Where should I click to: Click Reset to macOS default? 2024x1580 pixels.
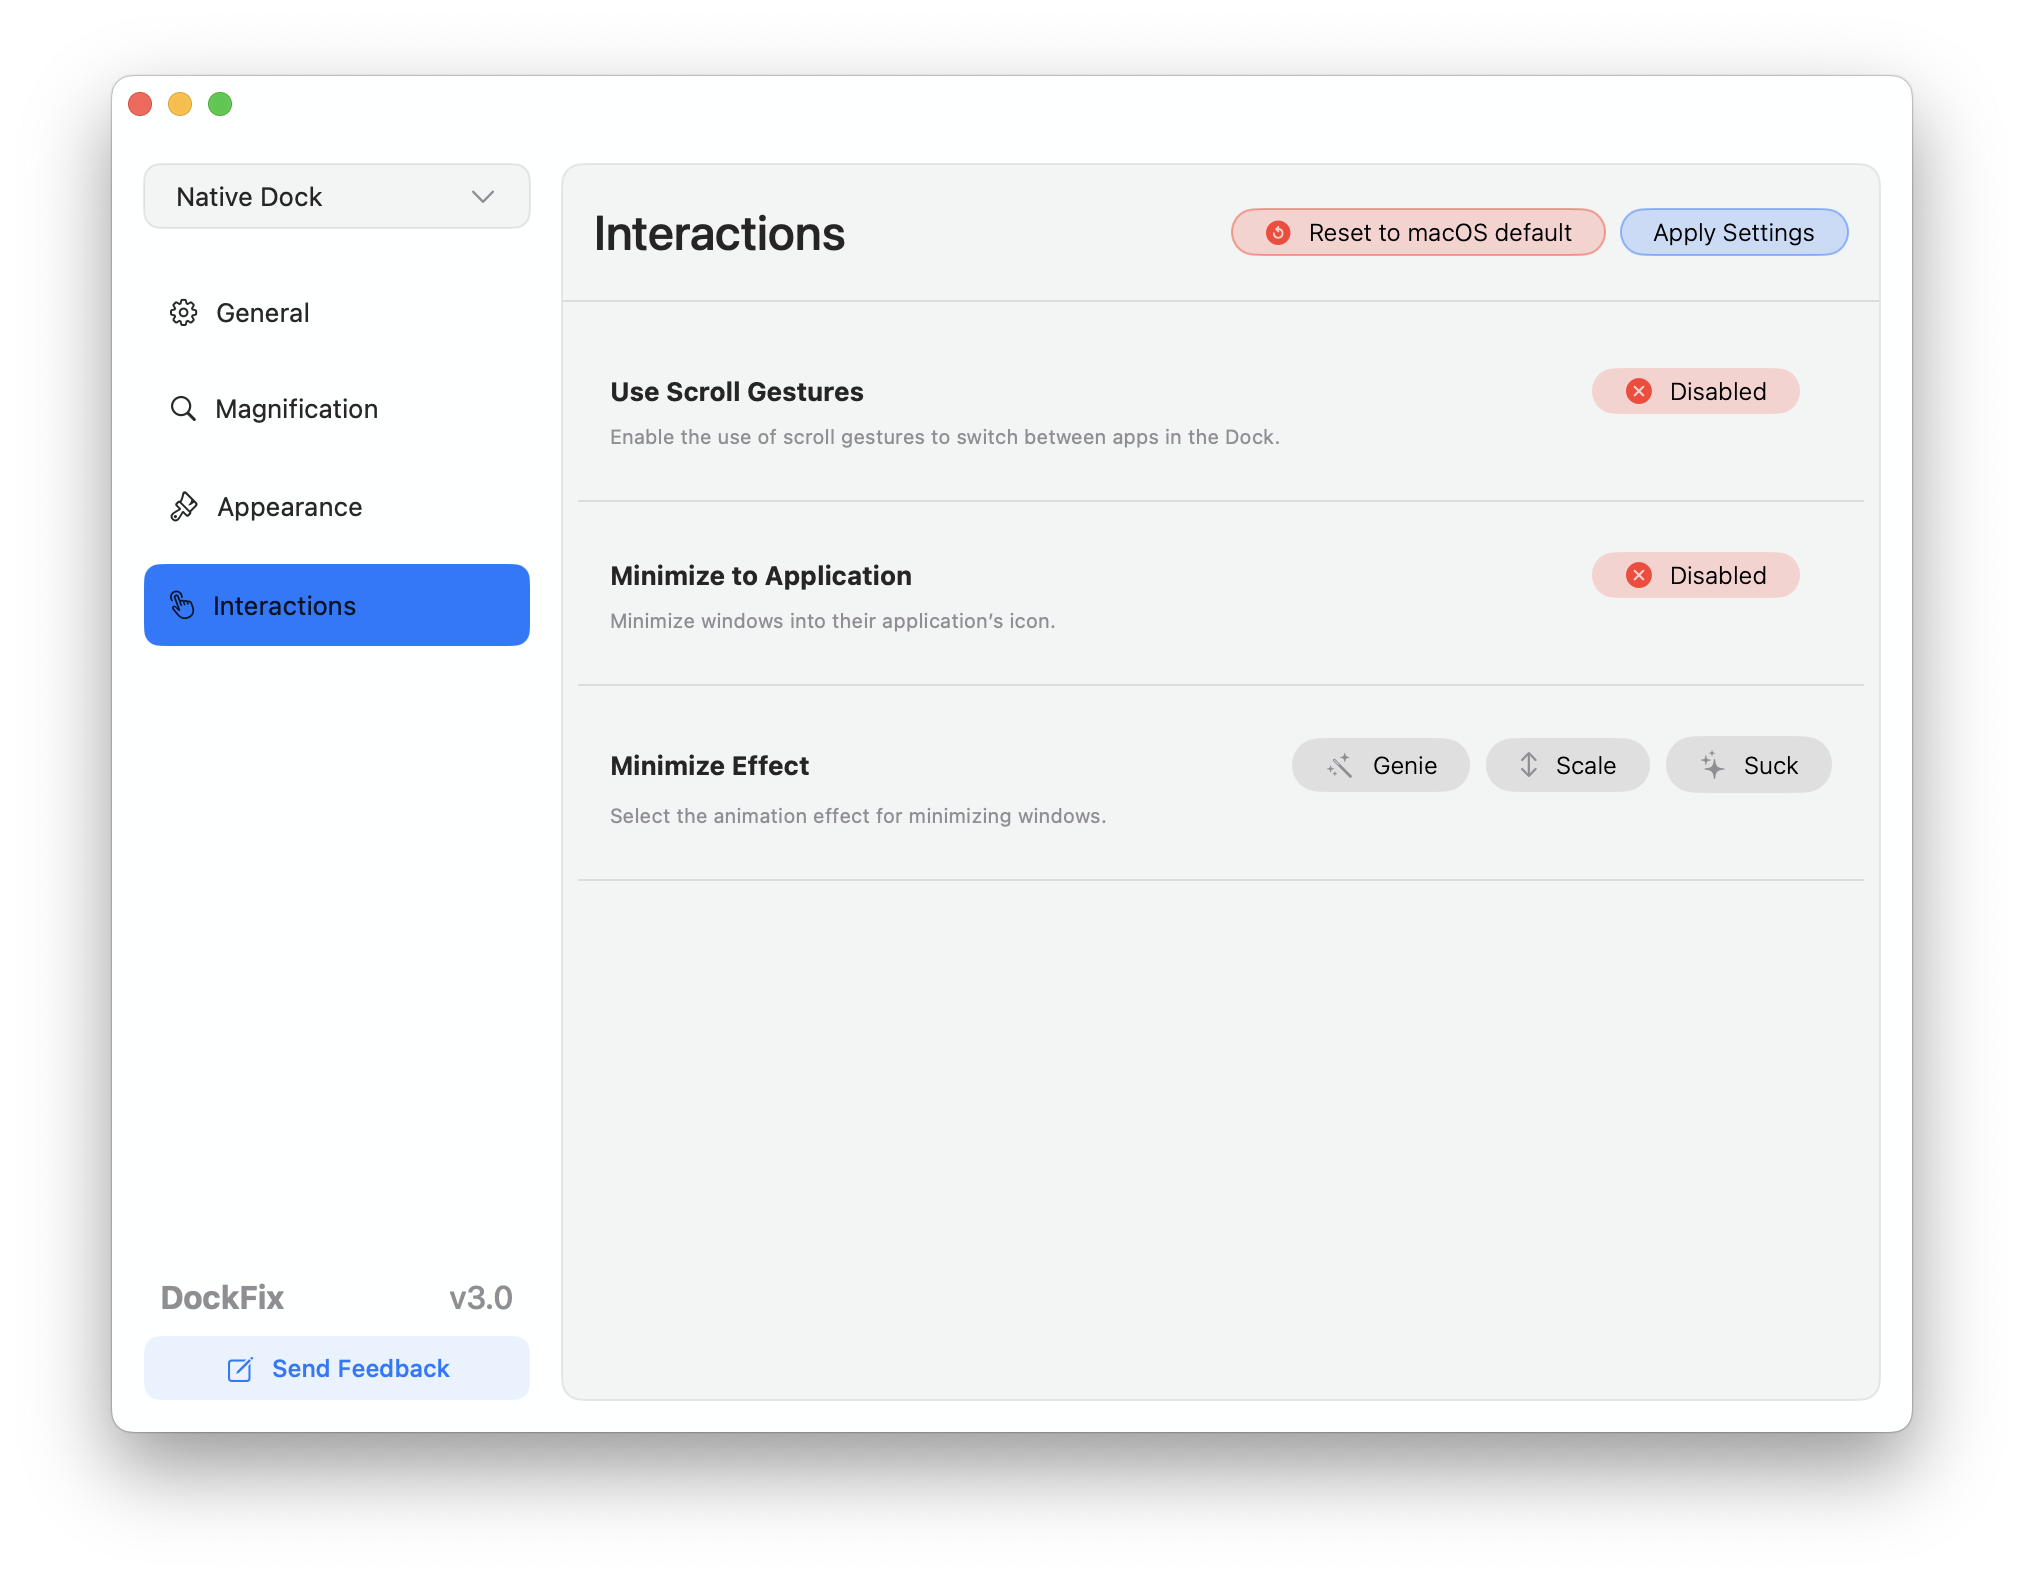click(1418, 233)
